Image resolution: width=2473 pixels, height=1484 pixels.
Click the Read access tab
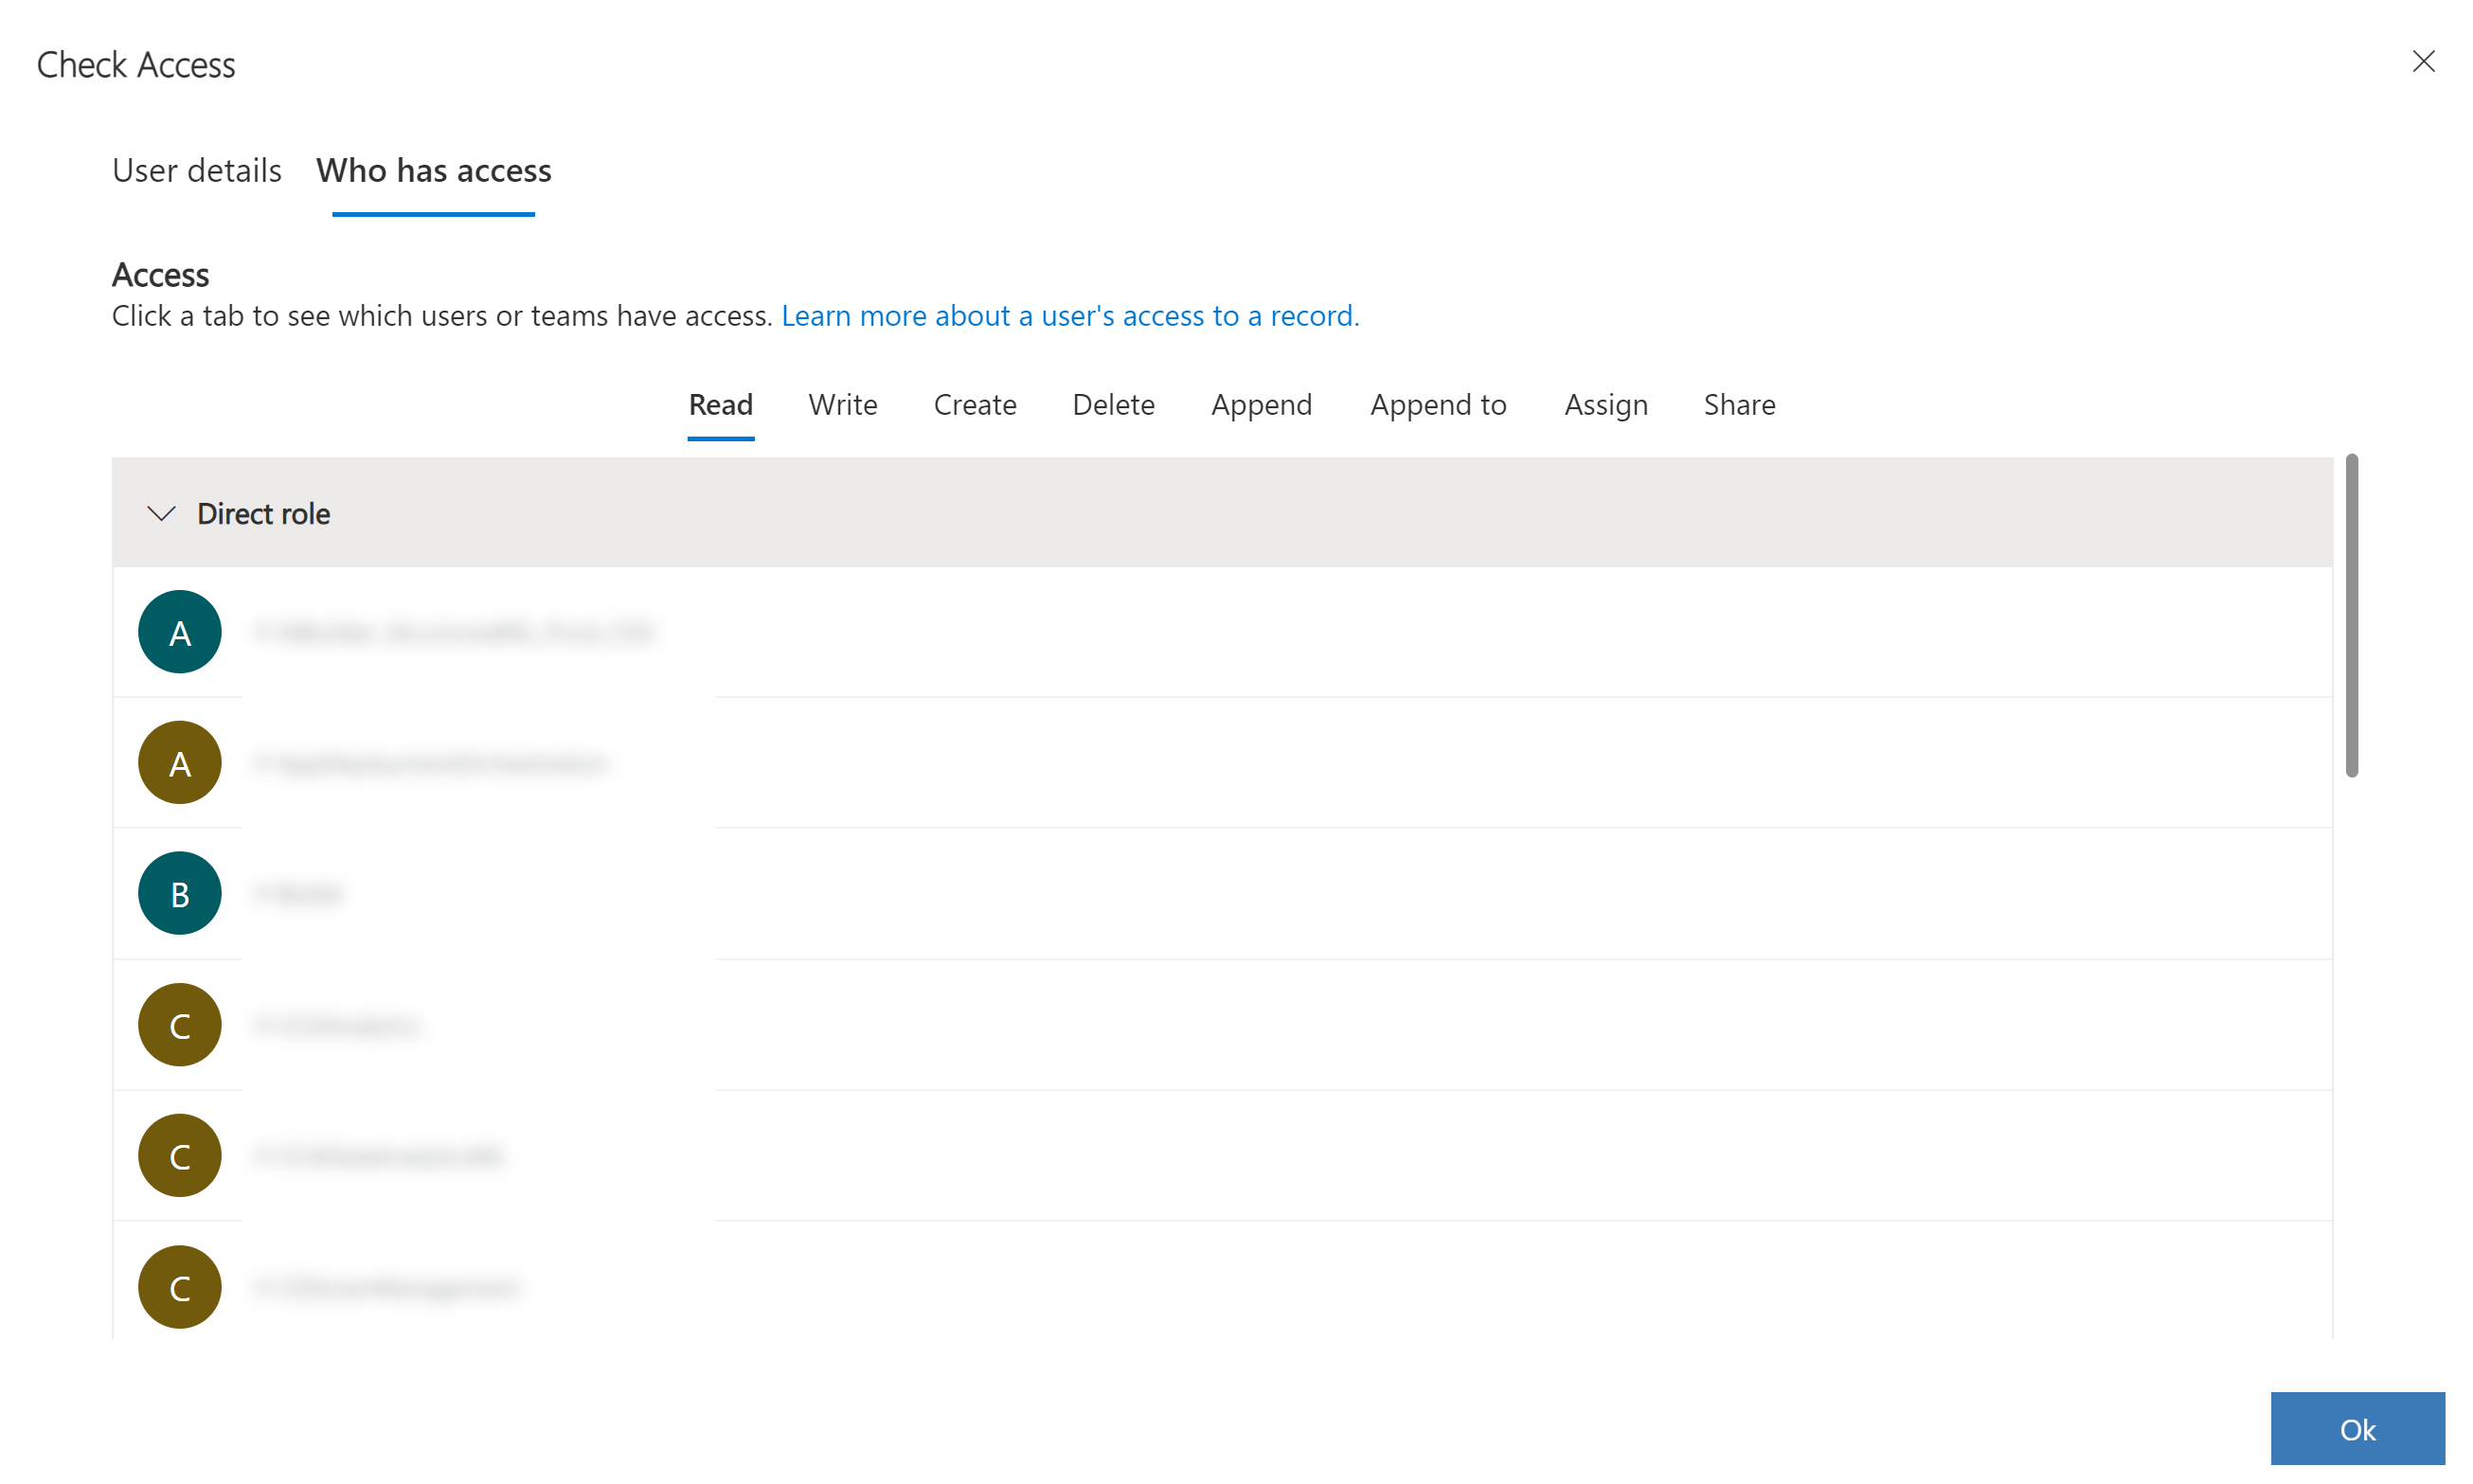click(x=719, y=402)
